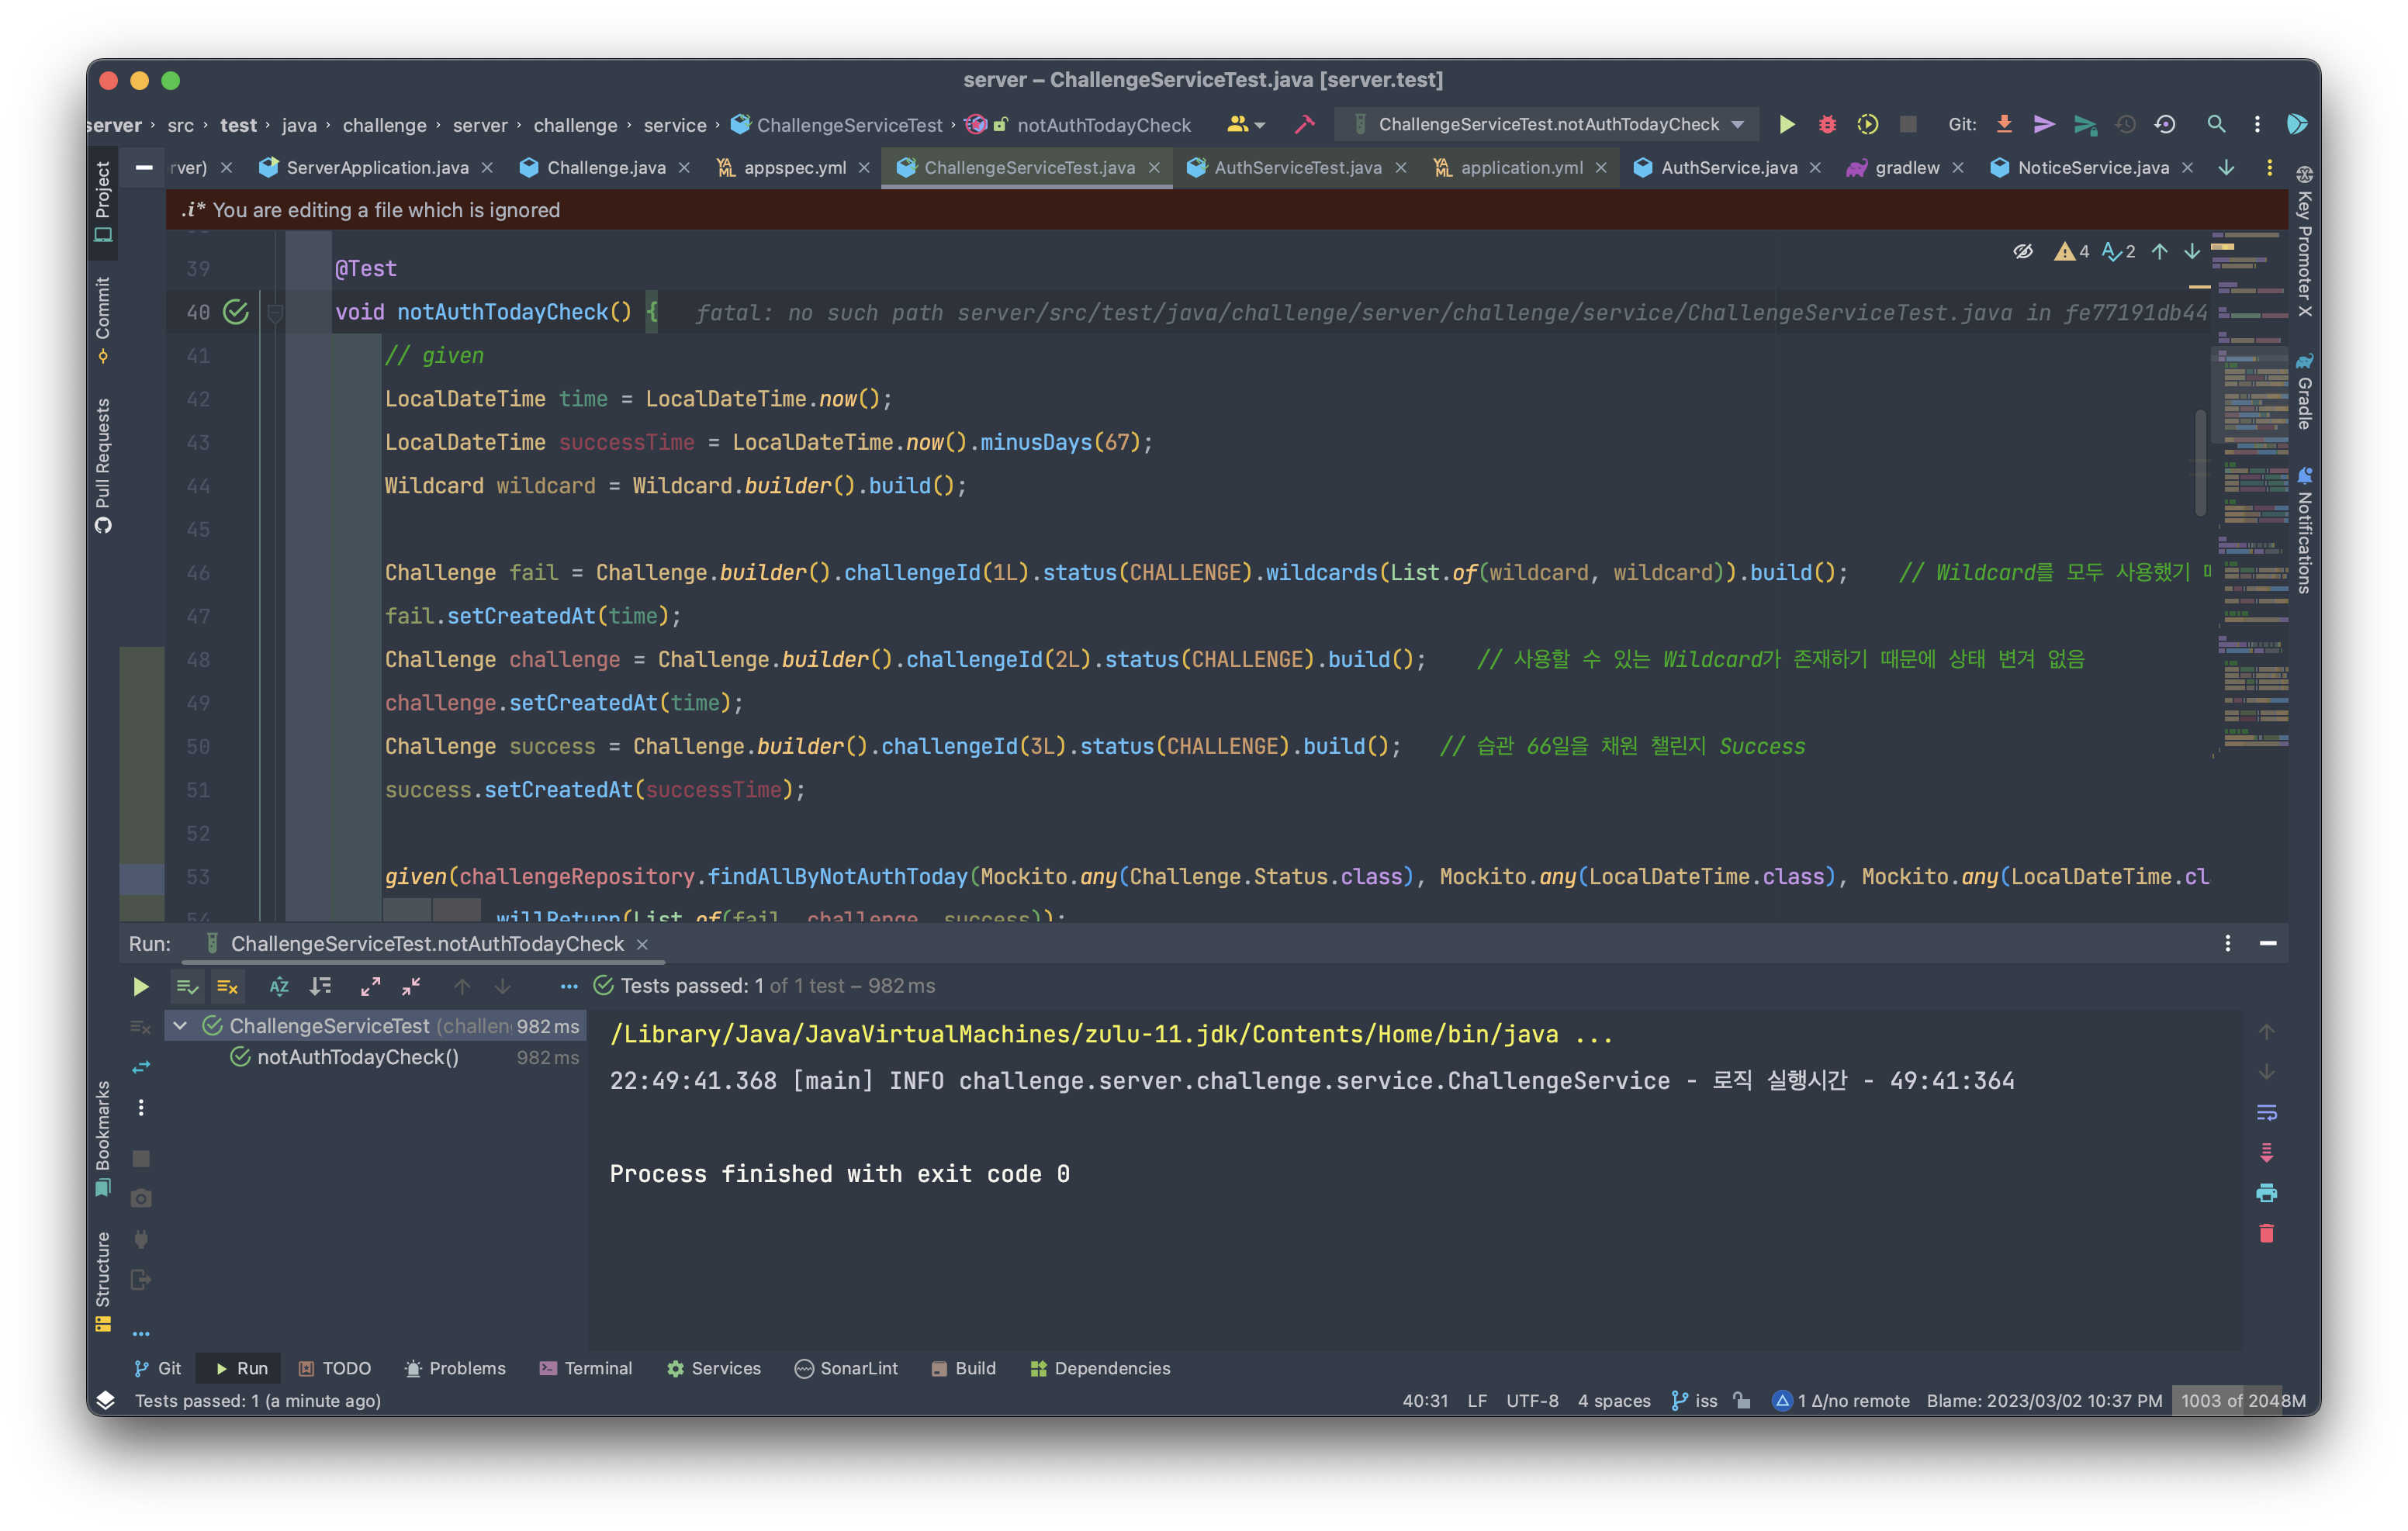Screen dimensions: 2408x1531
Task: Collapse the ChallengeServiceTest tree node
Action: click(x=180, y=1025)
